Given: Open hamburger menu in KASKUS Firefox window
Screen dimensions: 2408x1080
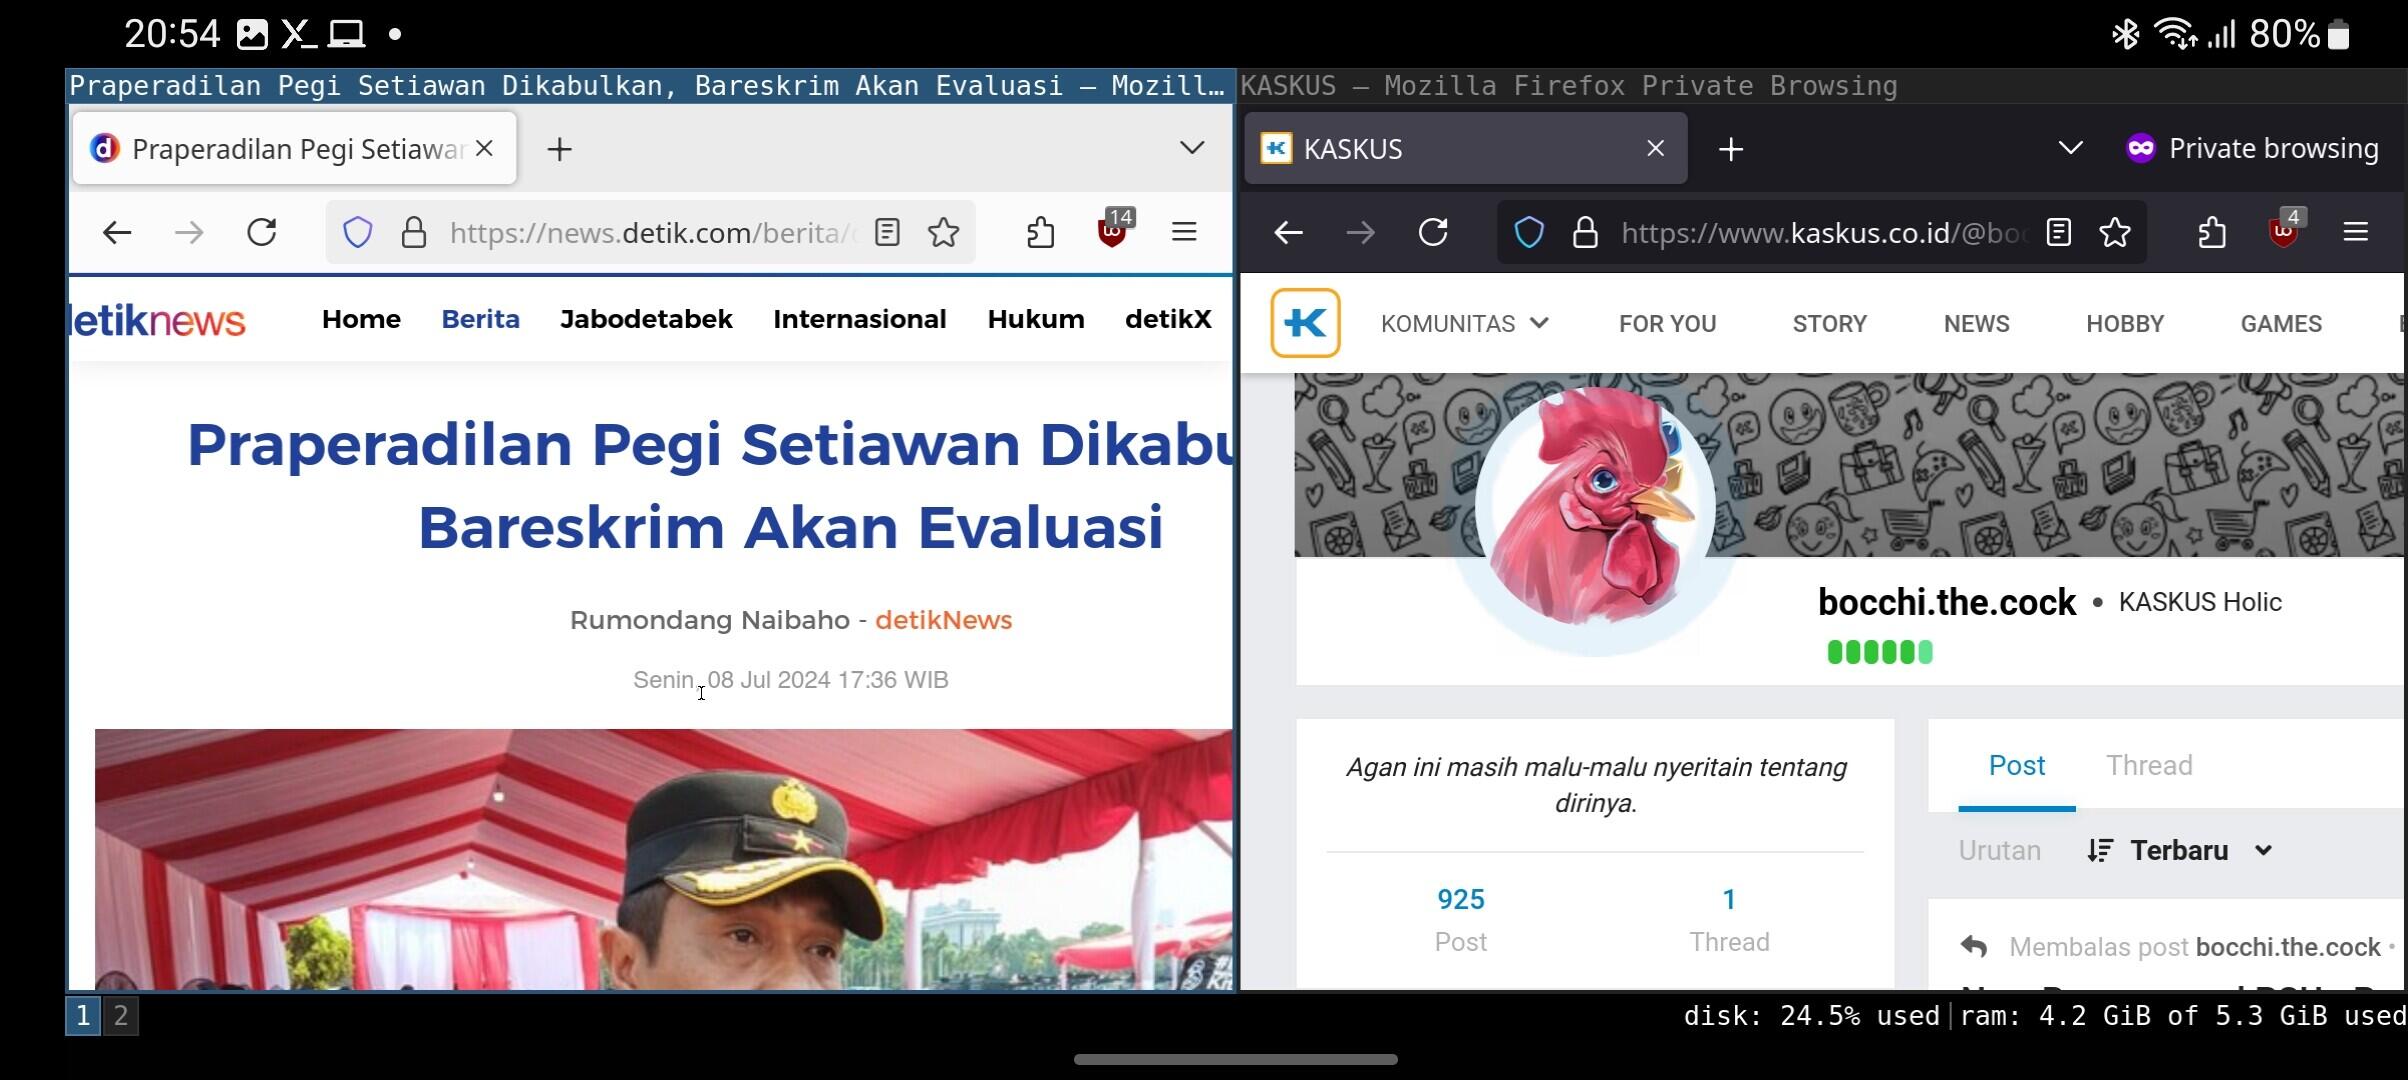Looking at the screenshot, I should pos(2356,232).
